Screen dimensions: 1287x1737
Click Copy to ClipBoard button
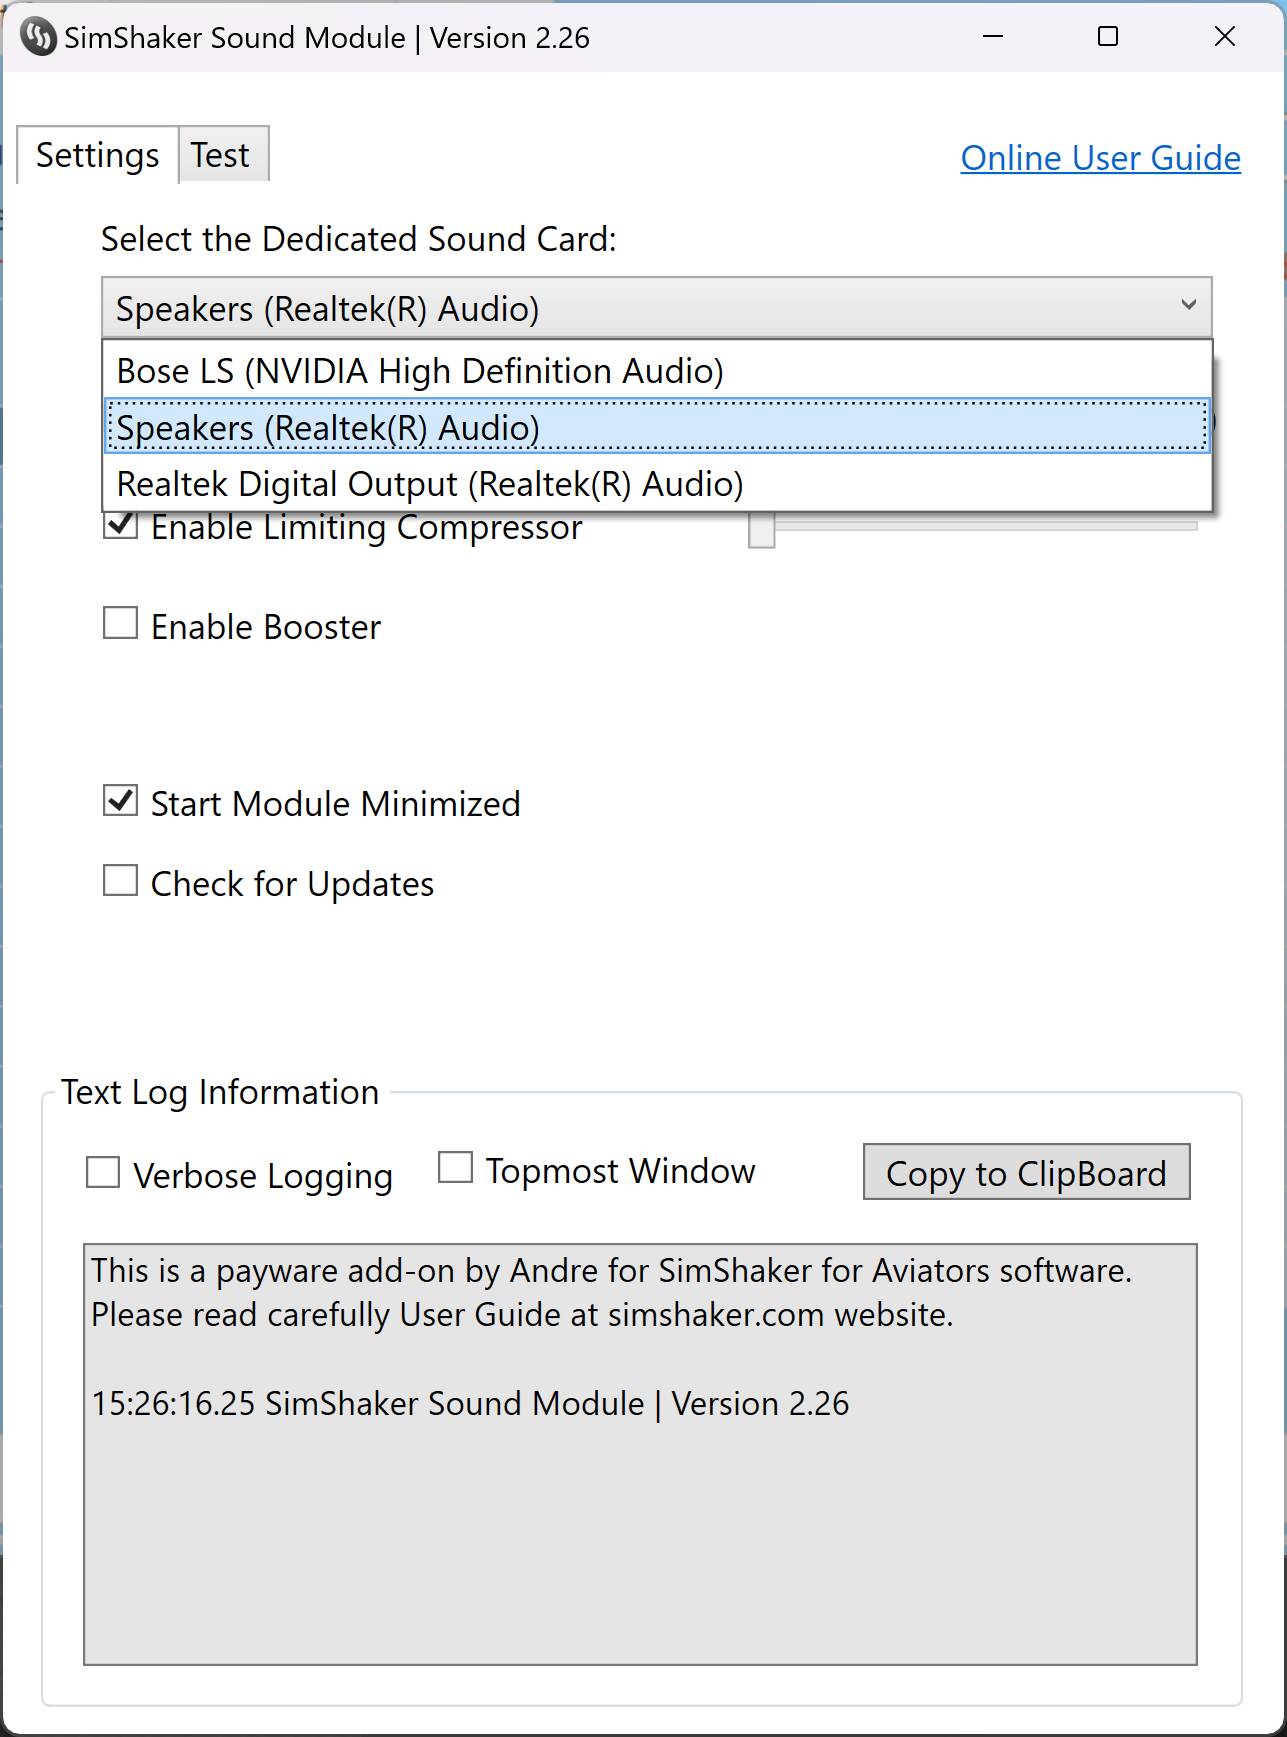tap(1027, 1172)
